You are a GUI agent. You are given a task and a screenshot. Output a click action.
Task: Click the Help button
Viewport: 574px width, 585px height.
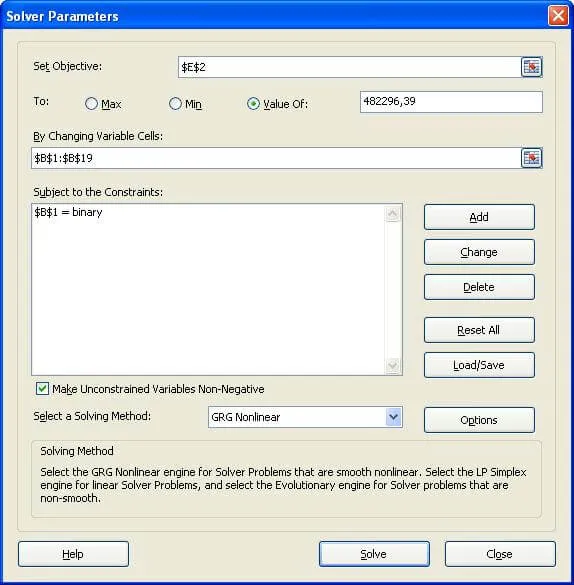73,554
